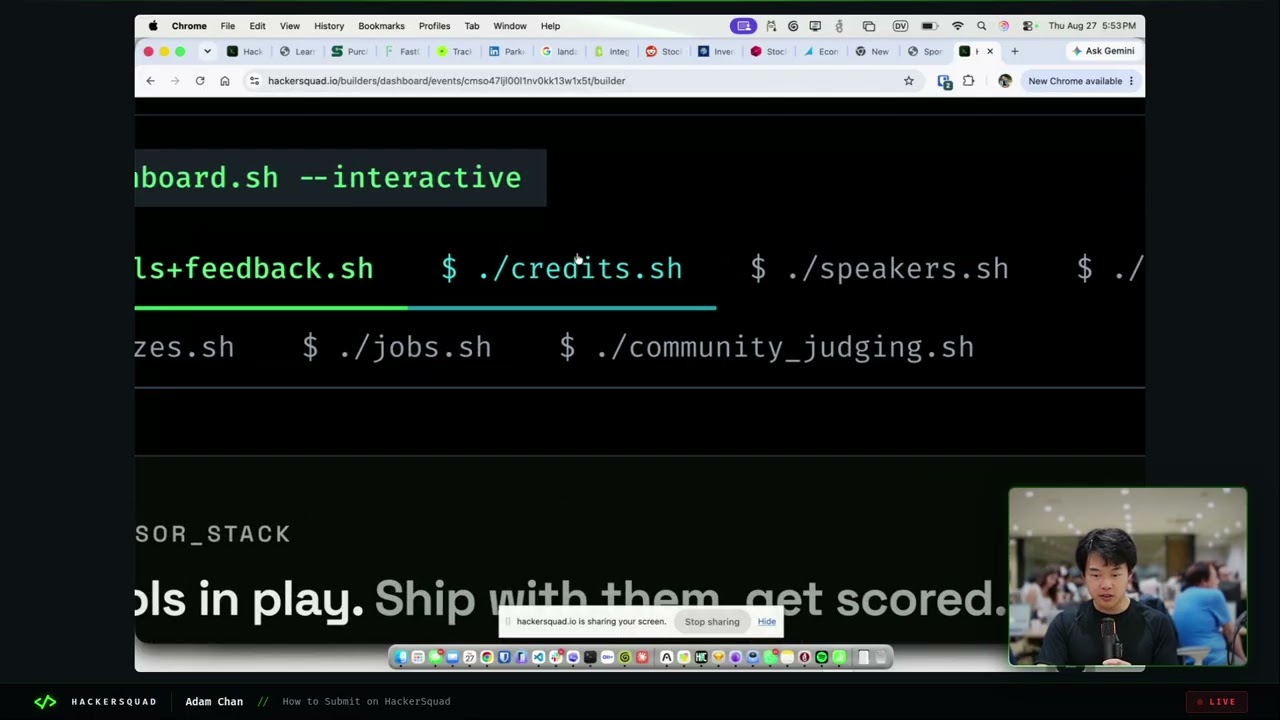Bookmark this page with the star icon
Screen dimensions: 1280x720
point(909,81)
